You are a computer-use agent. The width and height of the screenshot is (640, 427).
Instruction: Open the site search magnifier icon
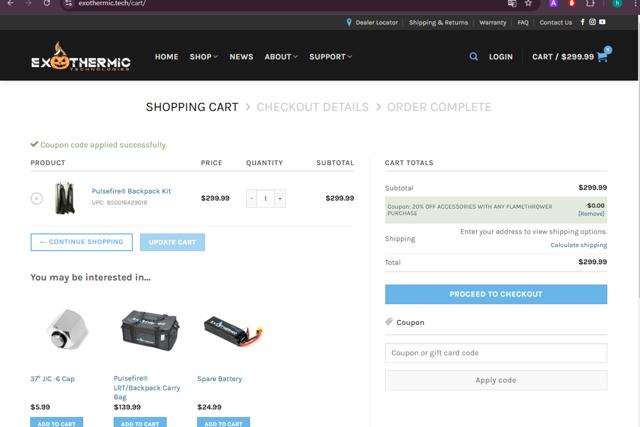(473, 56)
